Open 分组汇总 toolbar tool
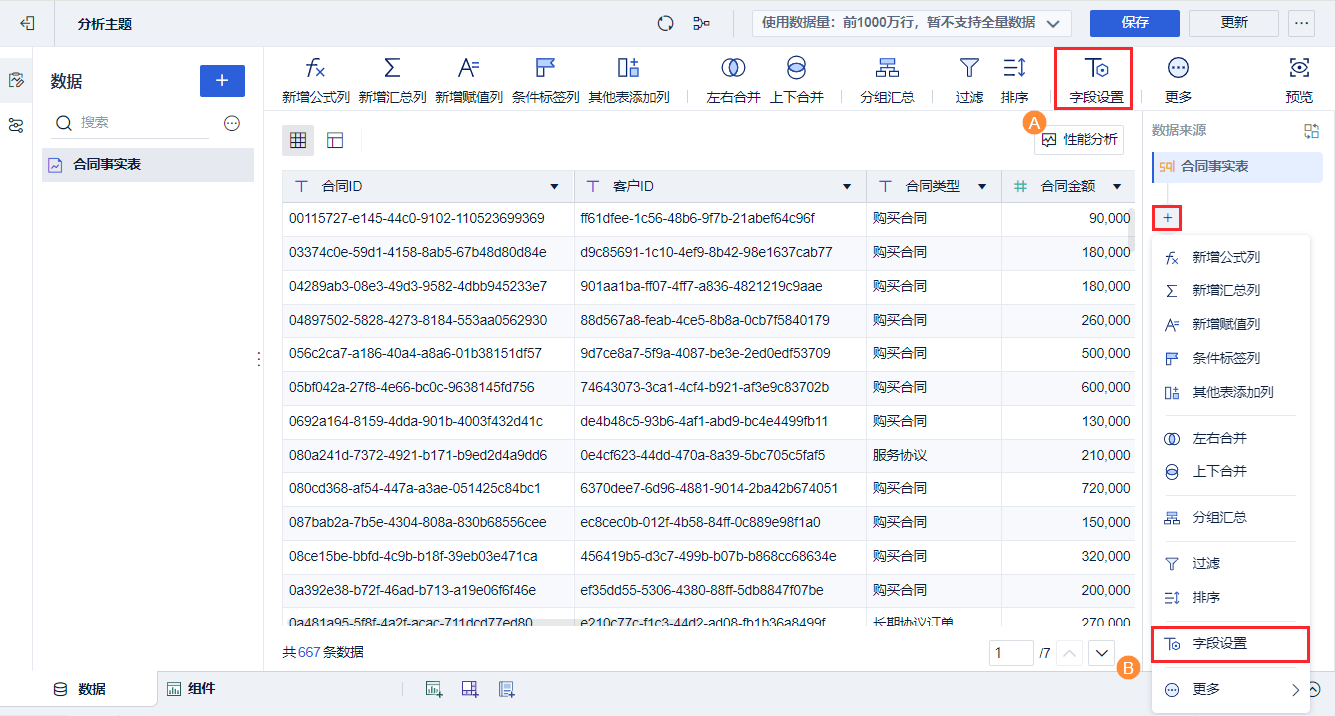Screen dimensions: 1335x716 click(x=887, y=68)
